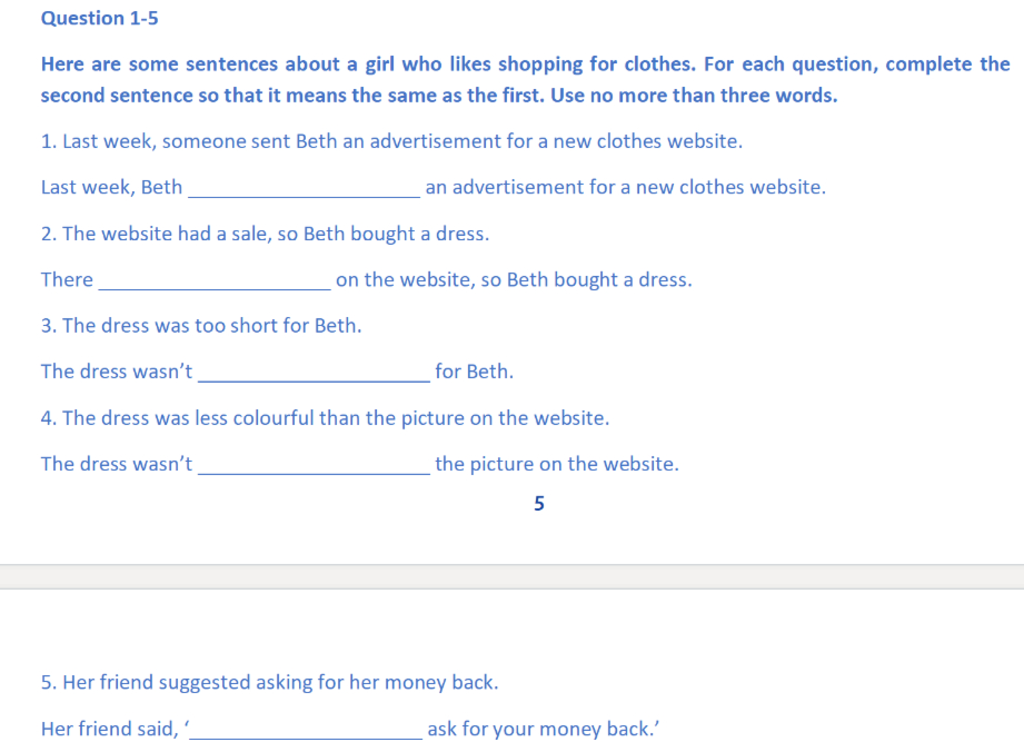Click 'an advertisement for a new clothes website' ending

pyautogui.click(x=626, y=187)
